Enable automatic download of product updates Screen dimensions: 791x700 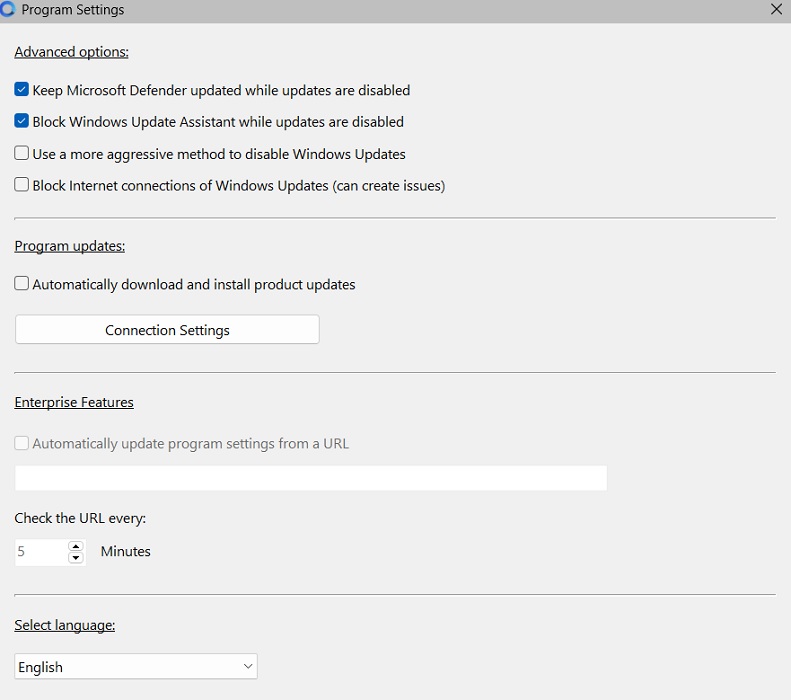(21, 283)
